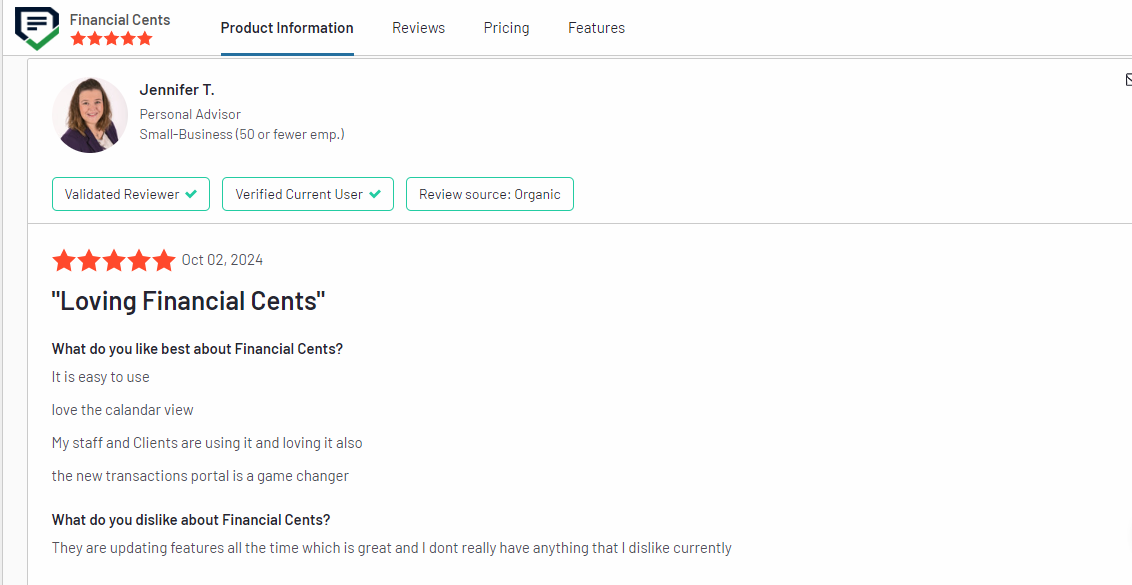
Task: Click the Review source: Organic badge
Action: (x=489, y=194)
